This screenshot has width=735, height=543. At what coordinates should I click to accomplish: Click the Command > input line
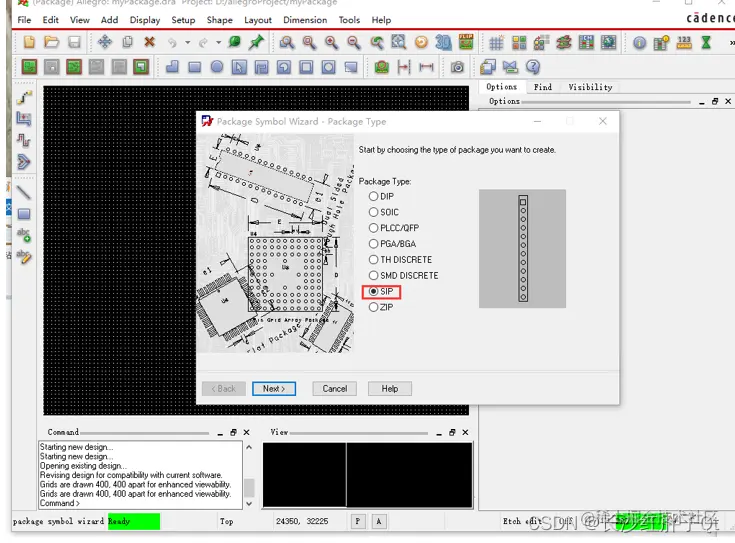click(140, 503)
